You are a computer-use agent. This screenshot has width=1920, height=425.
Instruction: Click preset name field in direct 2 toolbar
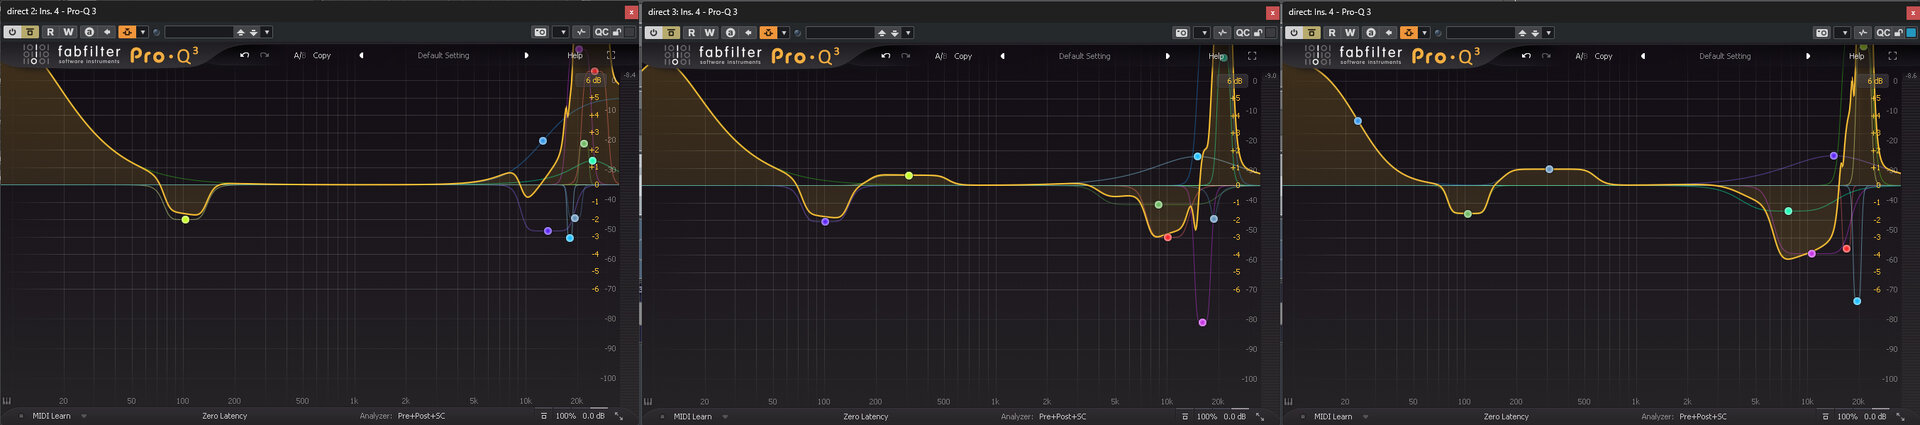pos(199,32)
